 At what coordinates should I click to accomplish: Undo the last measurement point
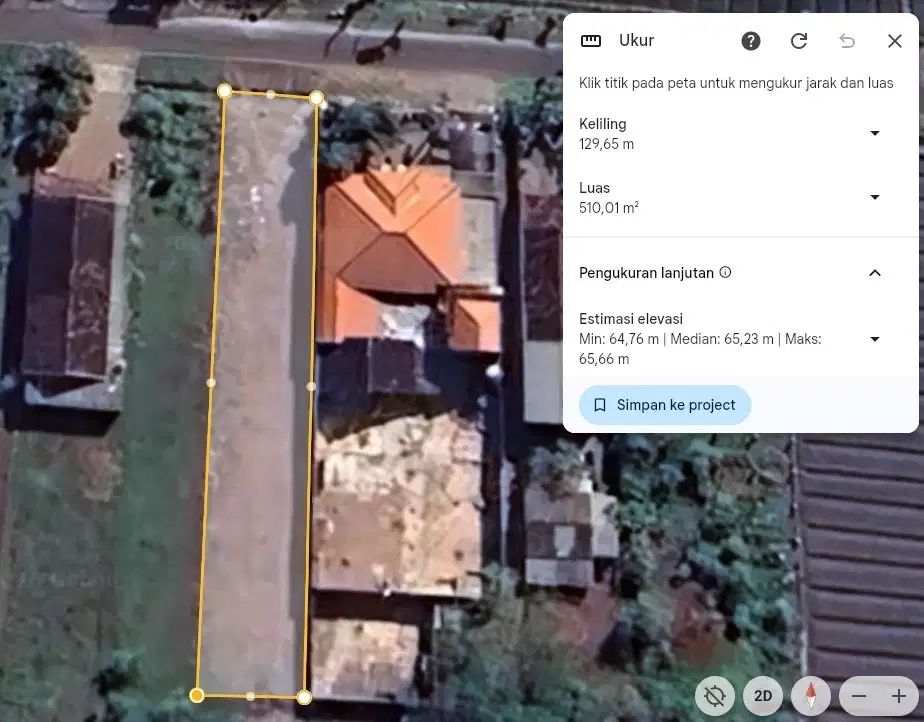[847, 41]
